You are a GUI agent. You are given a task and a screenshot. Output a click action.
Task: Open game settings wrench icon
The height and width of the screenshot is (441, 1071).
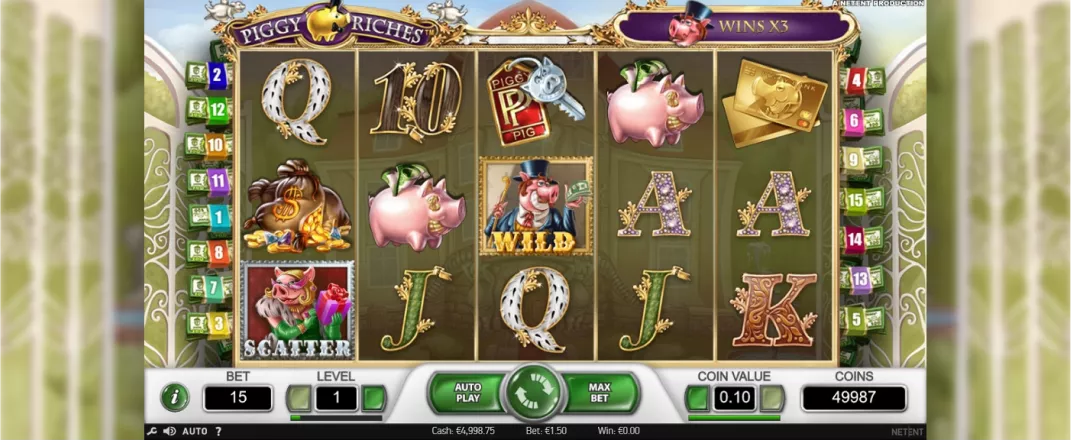click(x=152, y=431)
